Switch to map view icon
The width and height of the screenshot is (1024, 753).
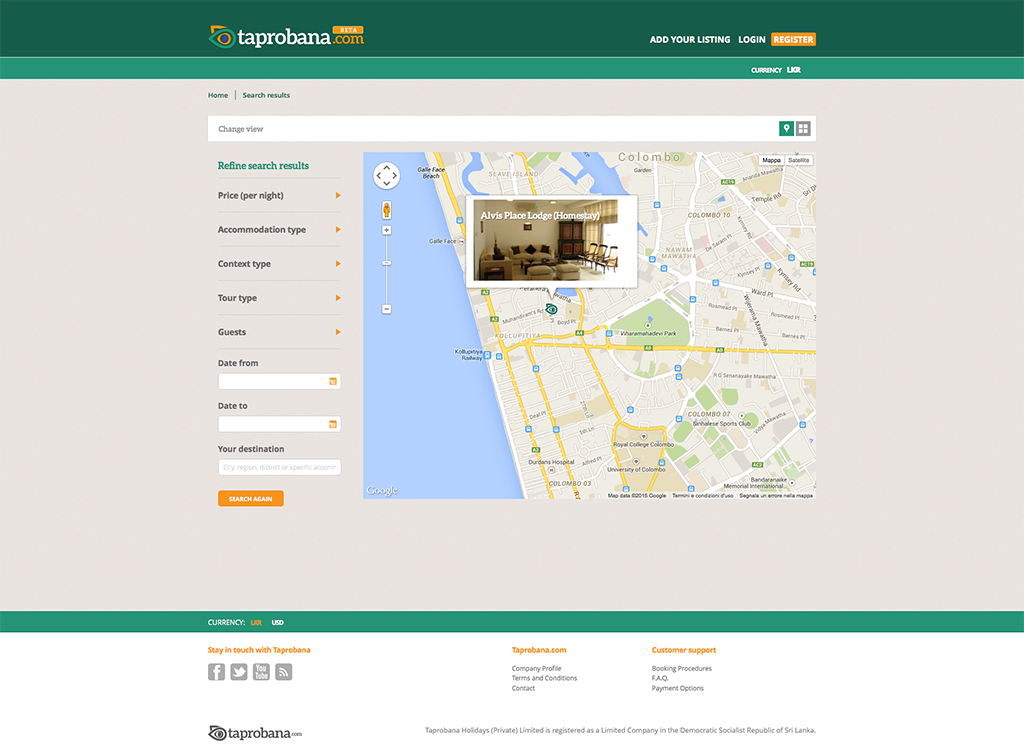point(786,129)
